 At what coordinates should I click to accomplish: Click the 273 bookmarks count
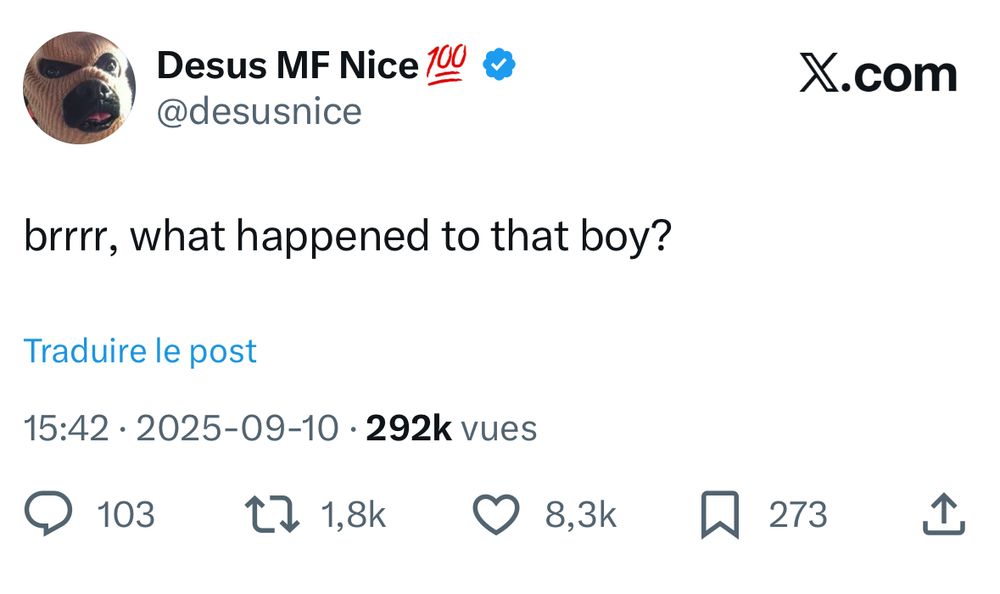coord(797,515)
